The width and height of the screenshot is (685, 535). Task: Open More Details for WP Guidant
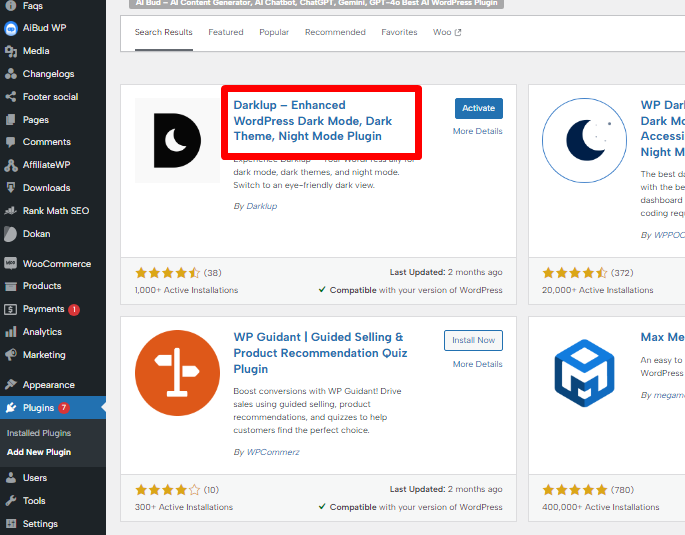477,364
